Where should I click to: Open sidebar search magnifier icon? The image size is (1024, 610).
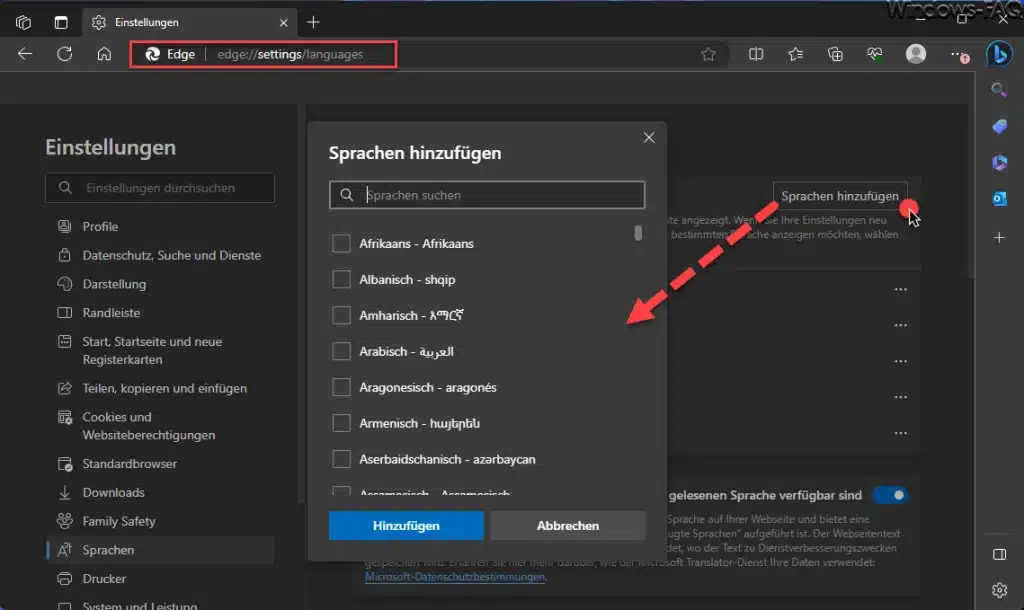(x=999, y=89)
